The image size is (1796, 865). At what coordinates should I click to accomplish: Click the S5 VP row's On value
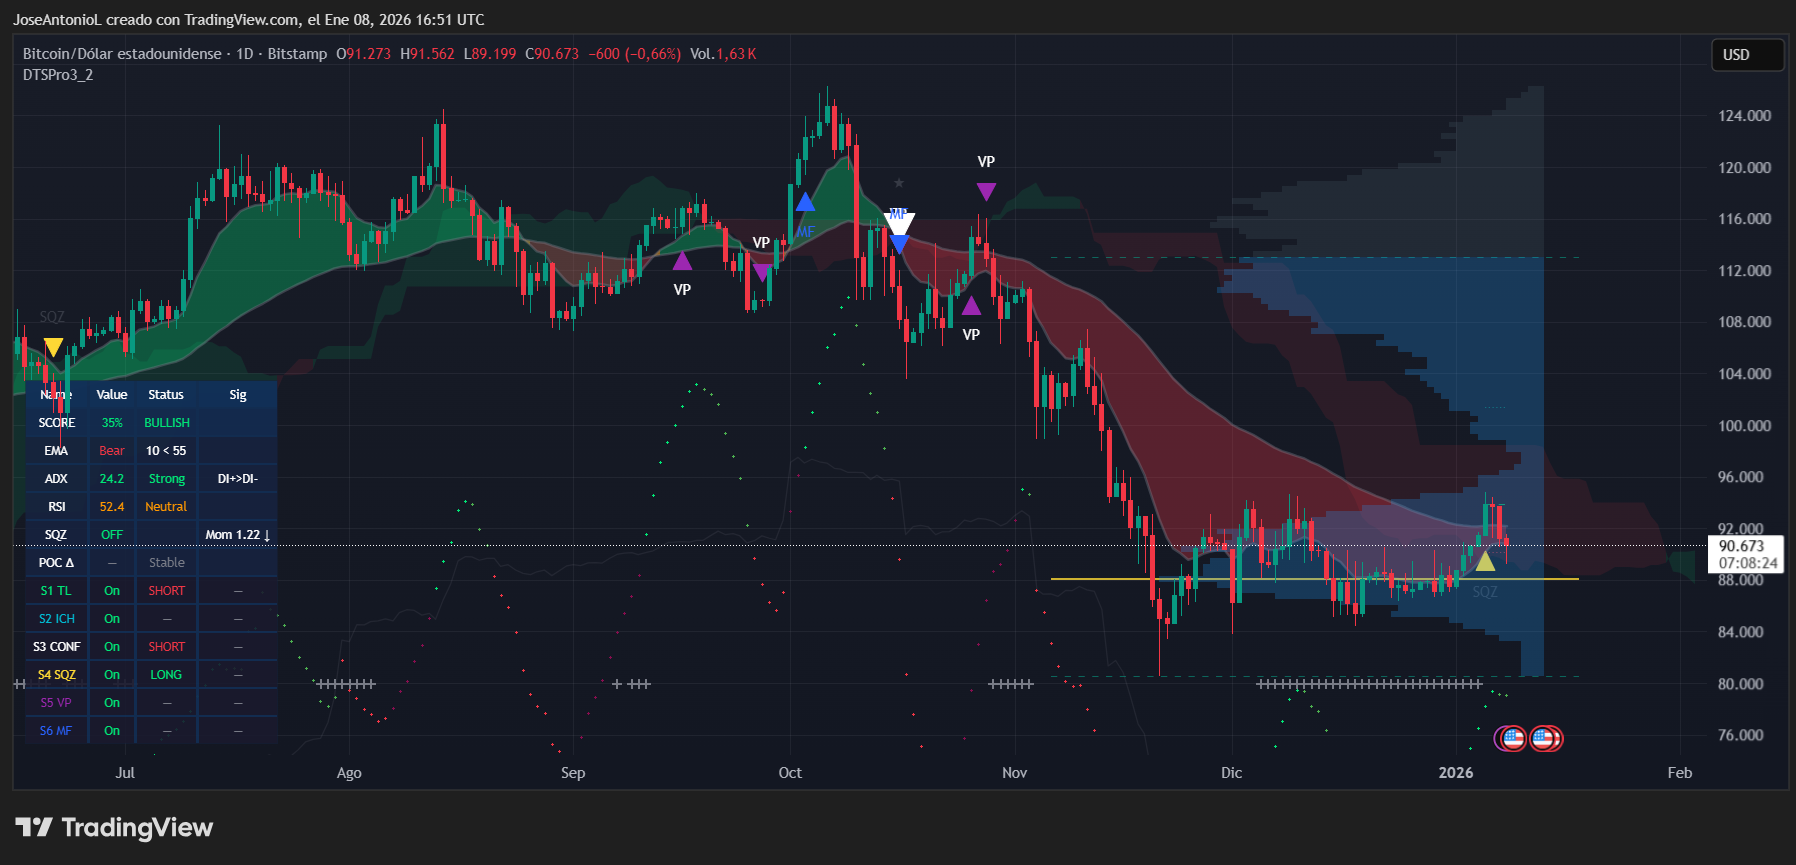pyautogui.click(x=112, y=703)
